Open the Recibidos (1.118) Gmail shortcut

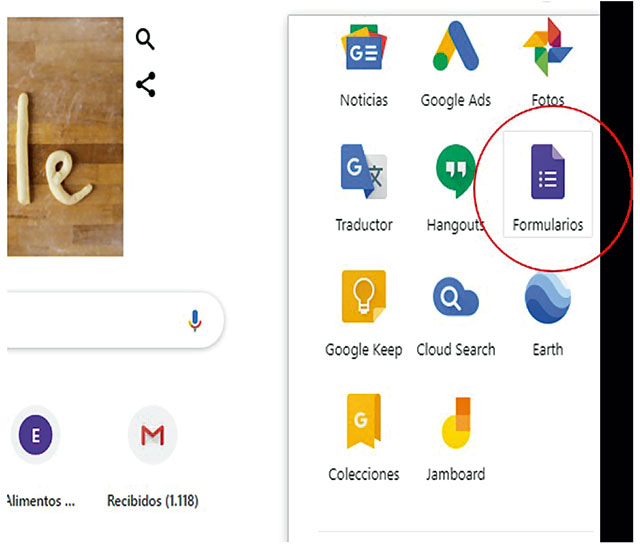[x=153, y=435]
